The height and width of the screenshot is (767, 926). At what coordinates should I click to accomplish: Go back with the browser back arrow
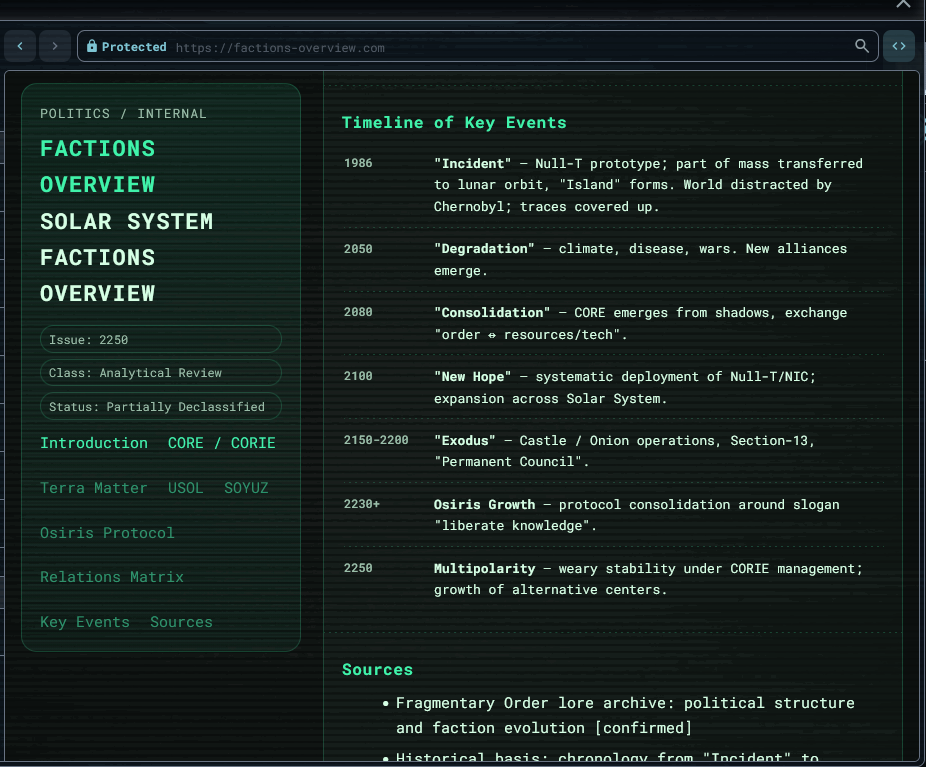[20, 46]
